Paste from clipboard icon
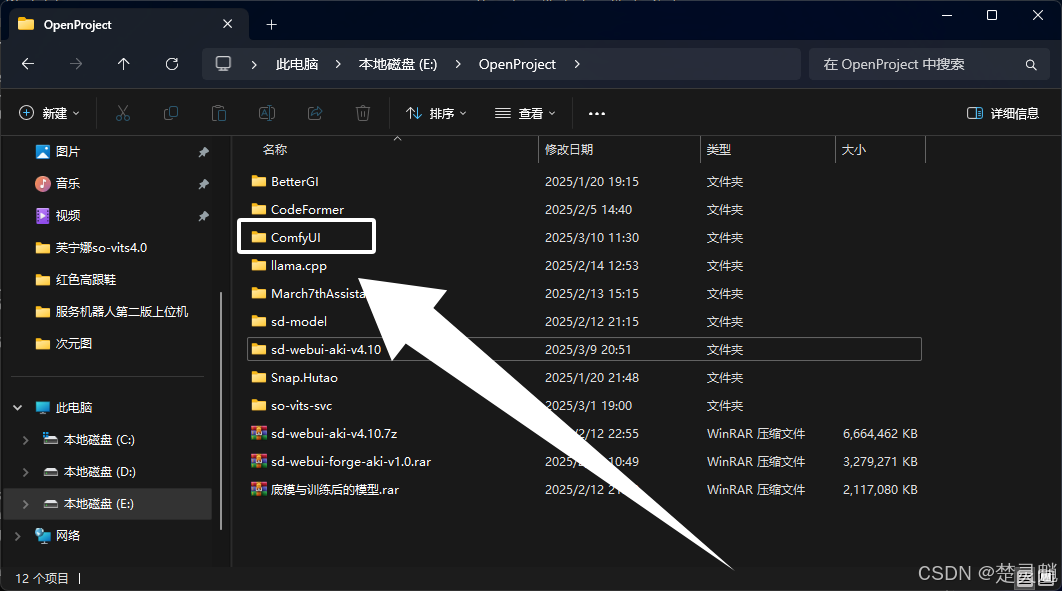 tap(219, 113)
